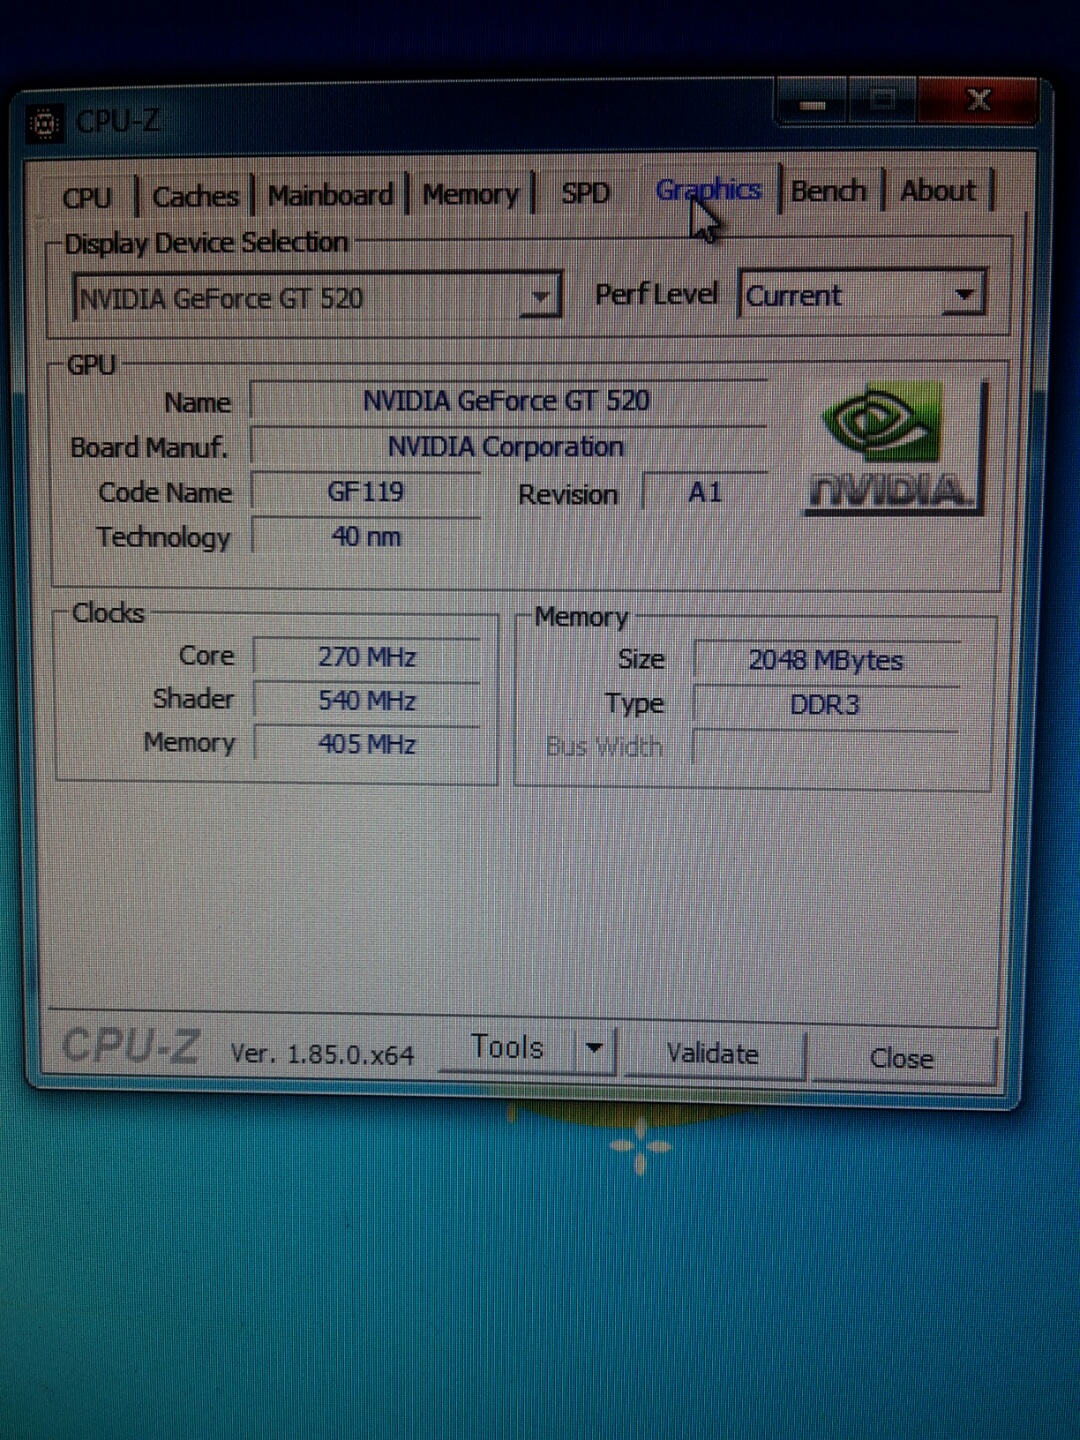Screen dimensions: 1080x1440
Task: Click the Core clock value 270 MHz
Action: 367,657
